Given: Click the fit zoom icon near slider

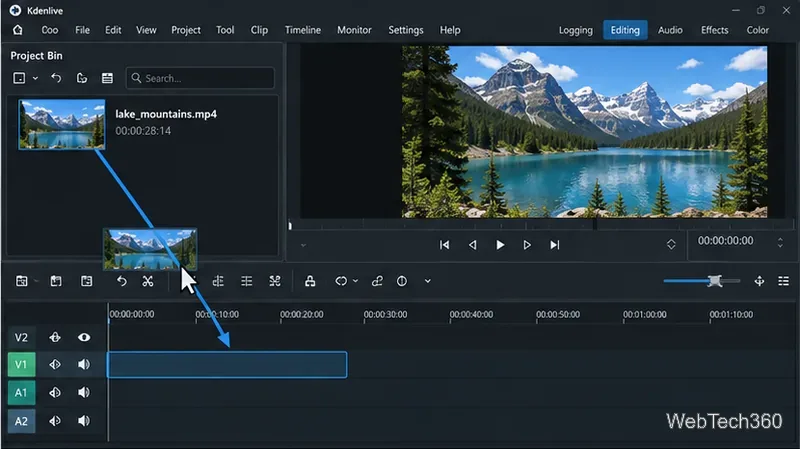Looking at the screenshot, I should click(759, 281).
